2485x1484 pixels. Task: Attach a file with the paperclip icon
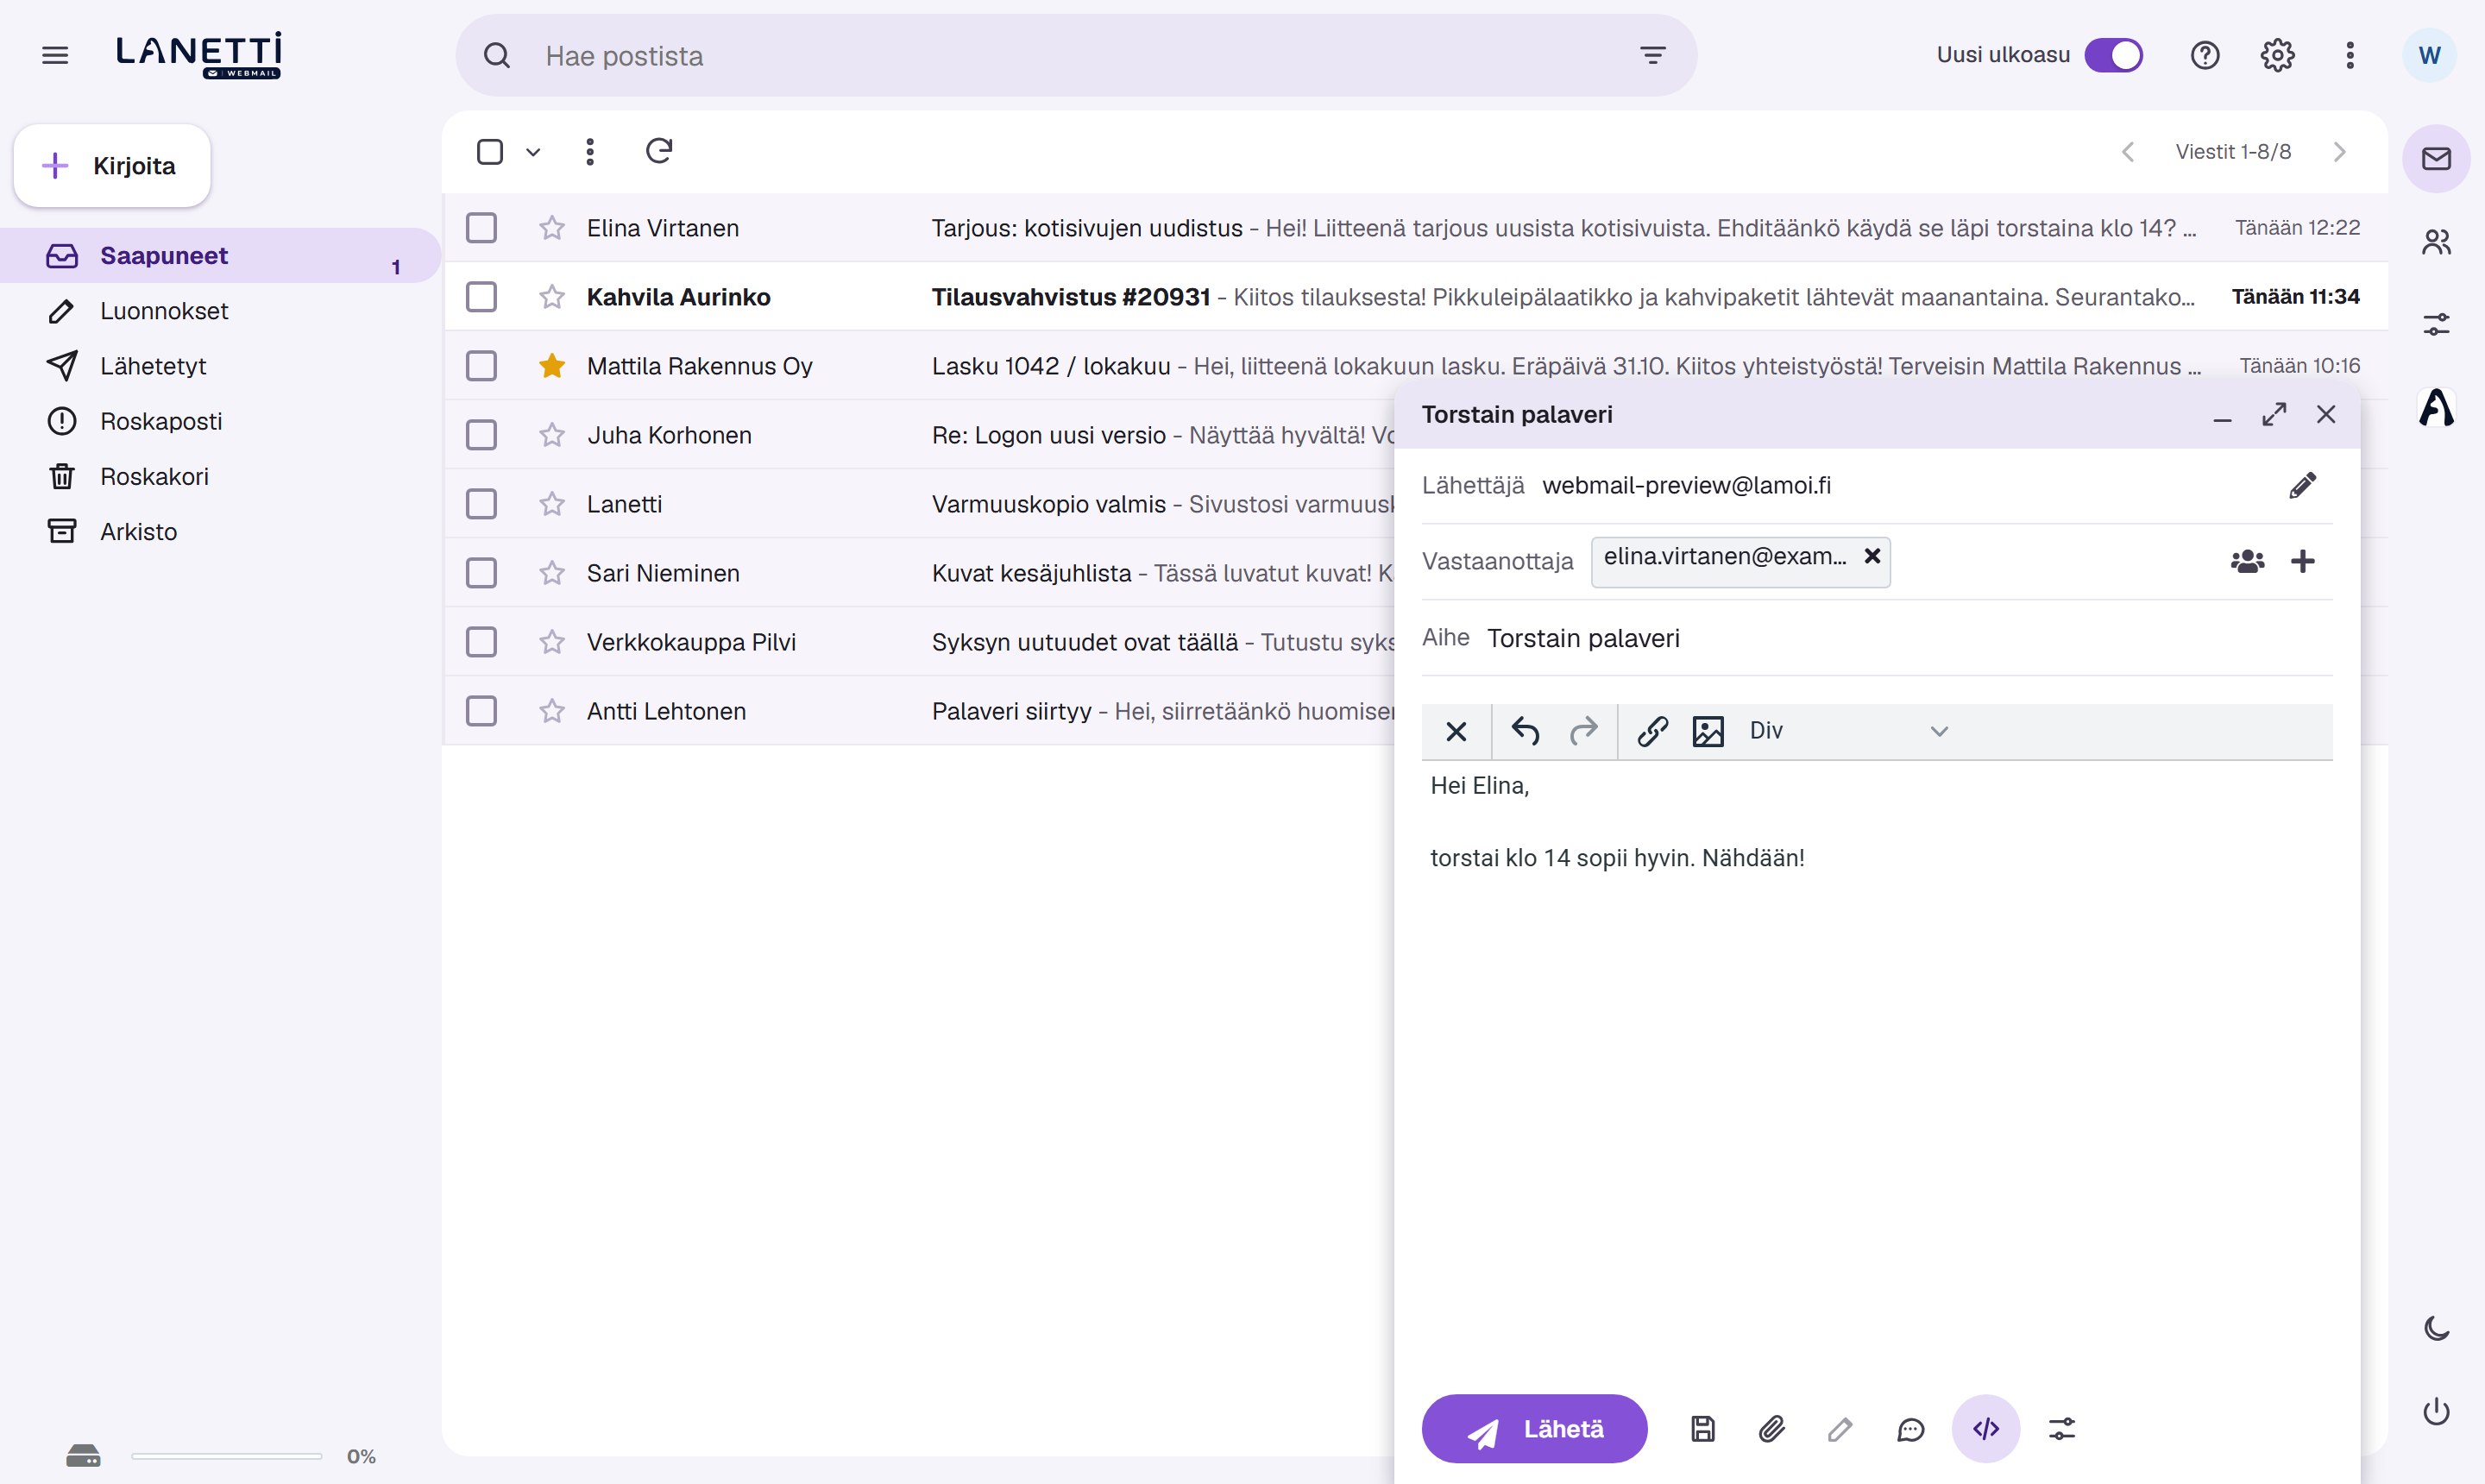click(x=1771, y=1428)
